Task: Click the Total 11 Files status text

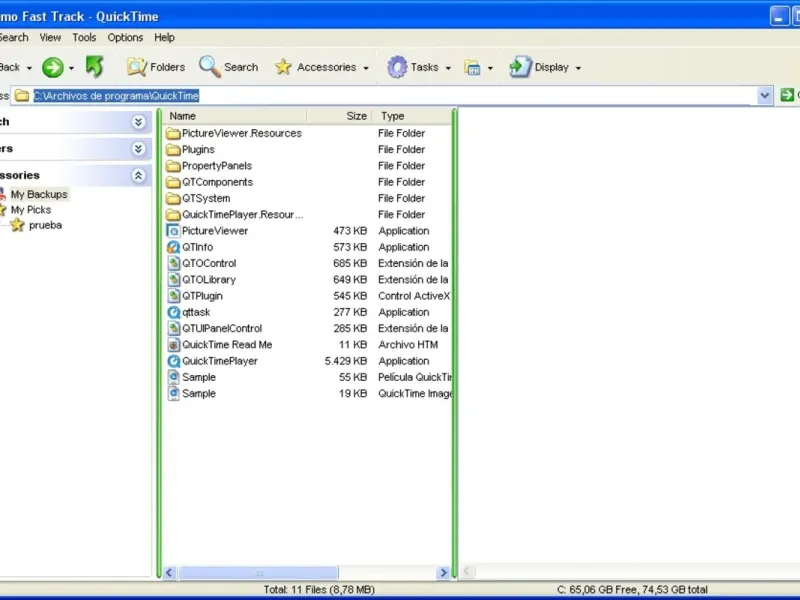Action: (x=319, y=590)
